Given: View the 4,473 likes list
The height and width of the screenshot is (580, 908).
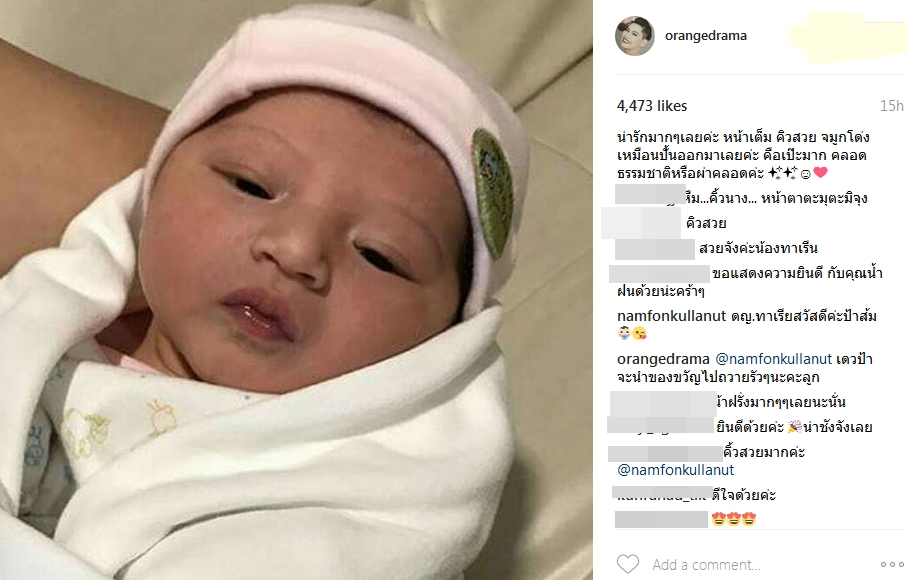Looking at the screenshot, I should (x=652, y=106).
